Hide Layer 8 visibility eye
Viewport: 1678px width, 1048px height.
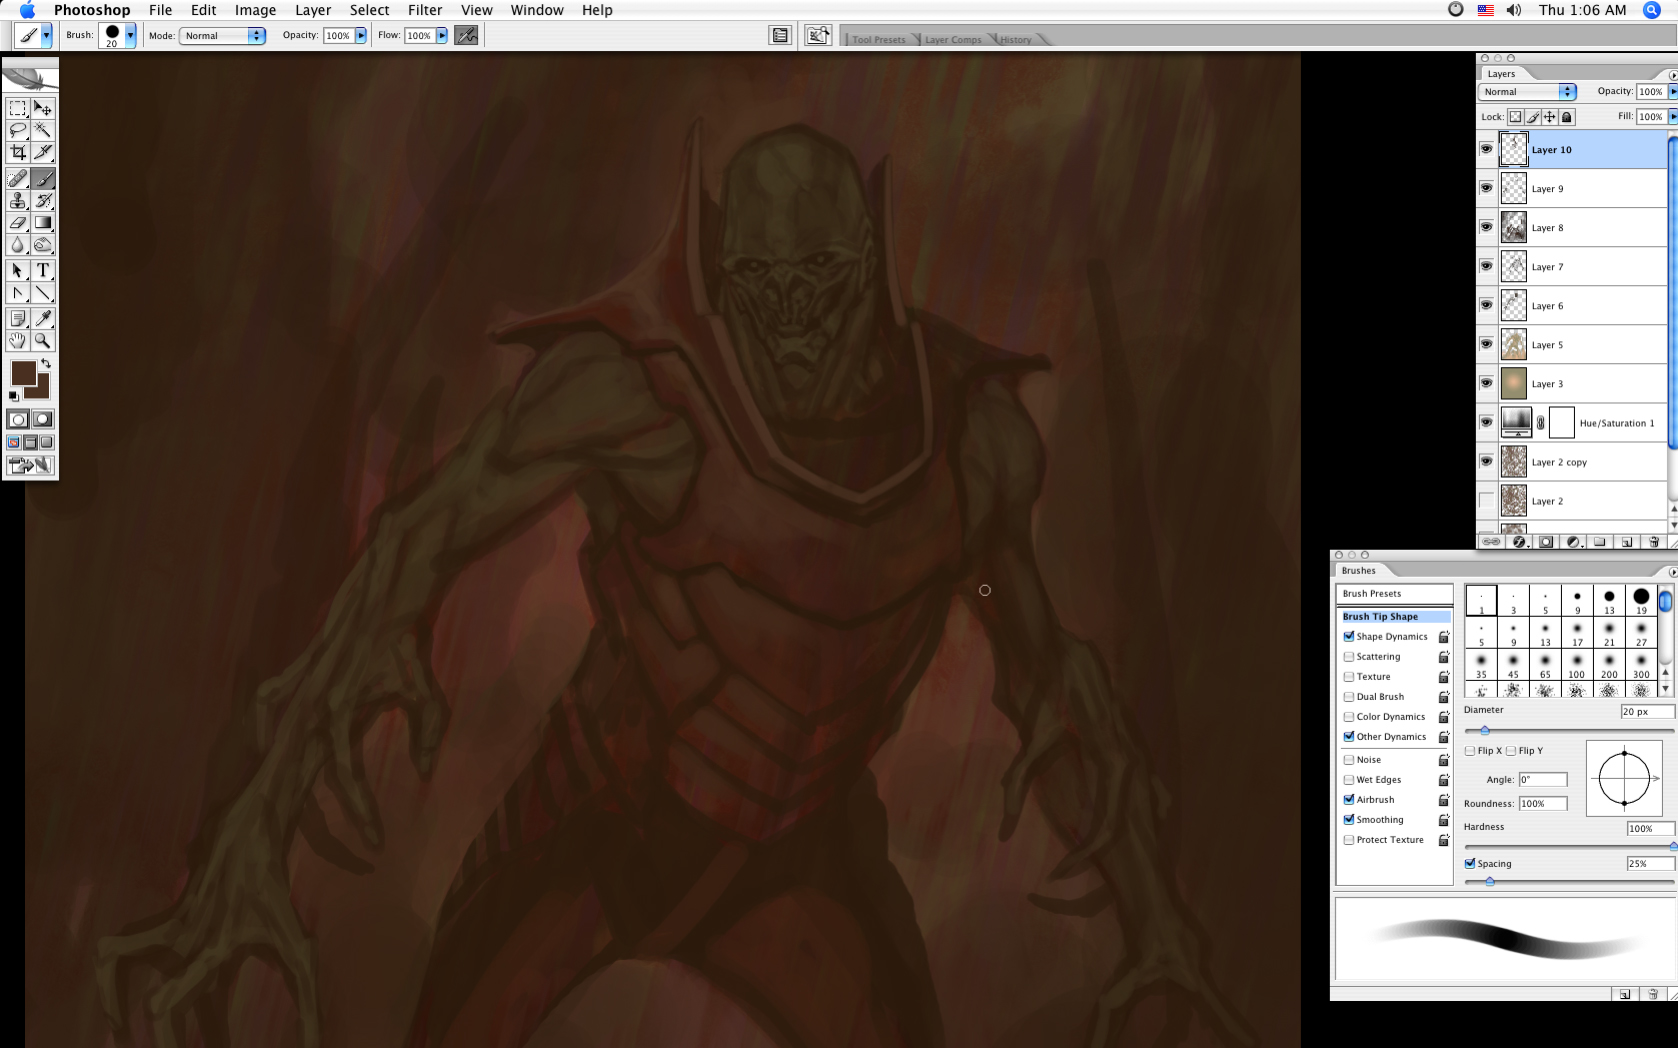(x=1486, y=227)
